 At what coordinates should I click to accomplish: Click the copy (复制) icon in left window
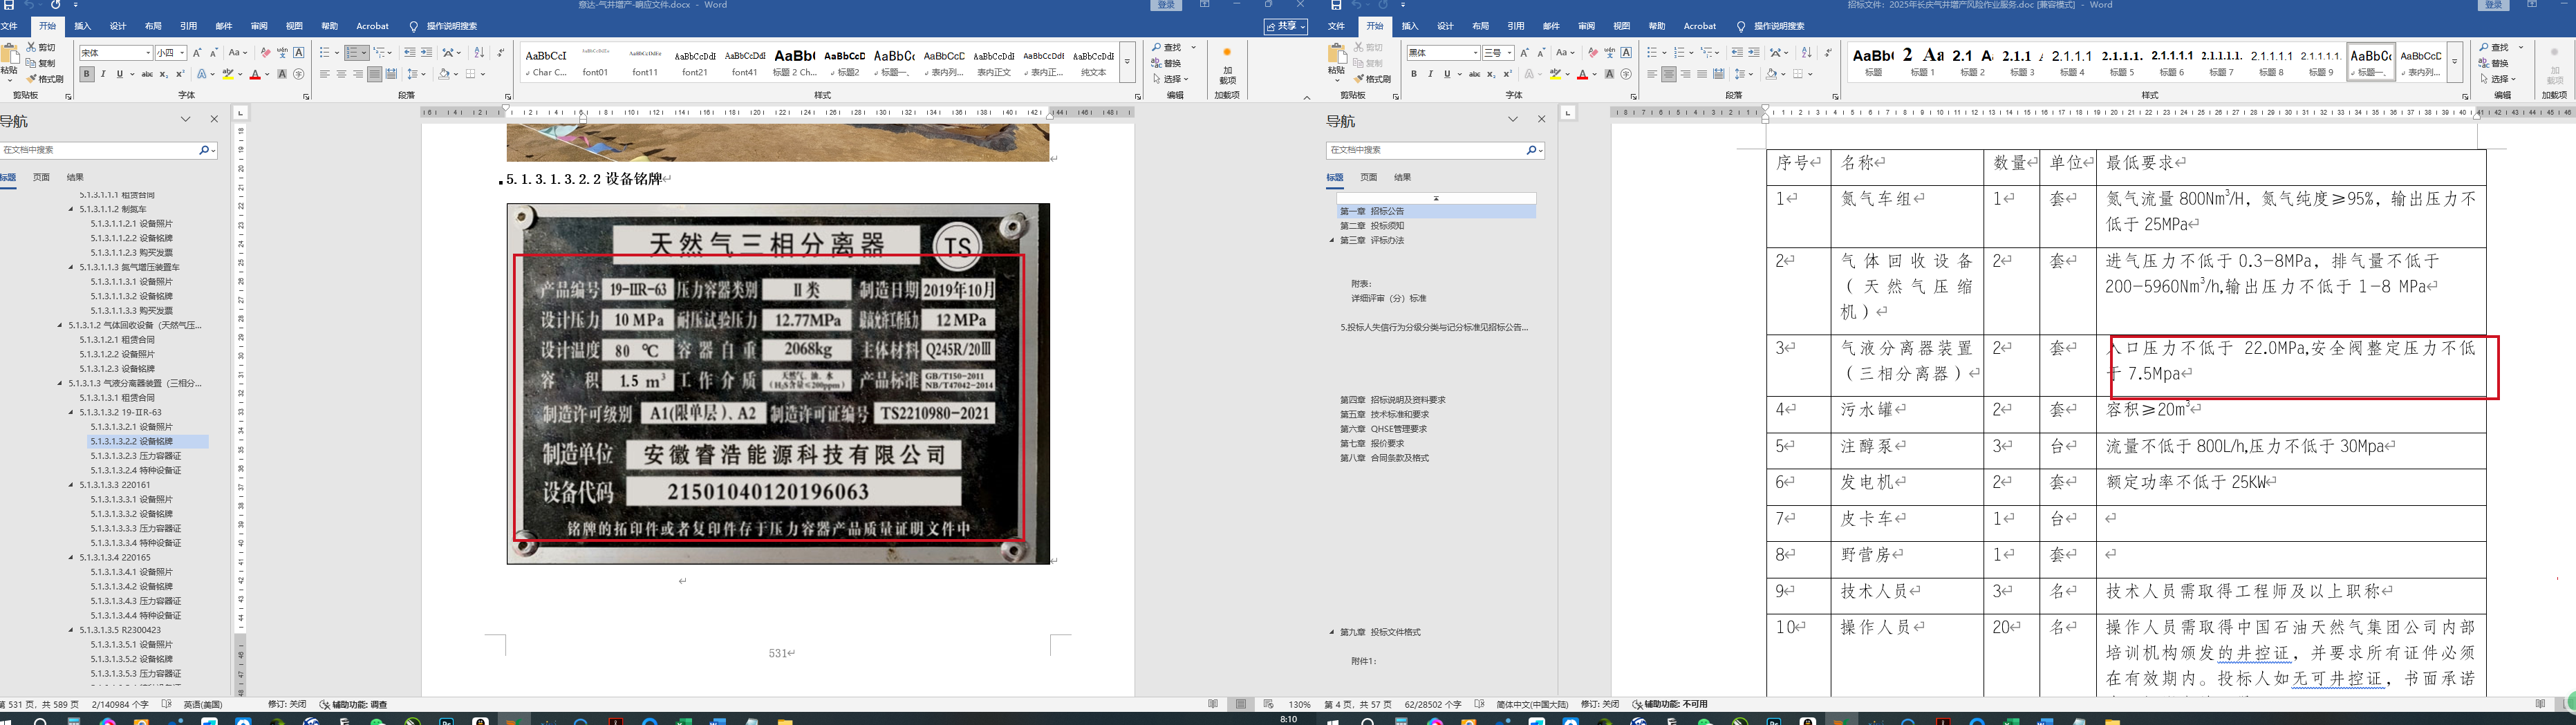(41, 63)
